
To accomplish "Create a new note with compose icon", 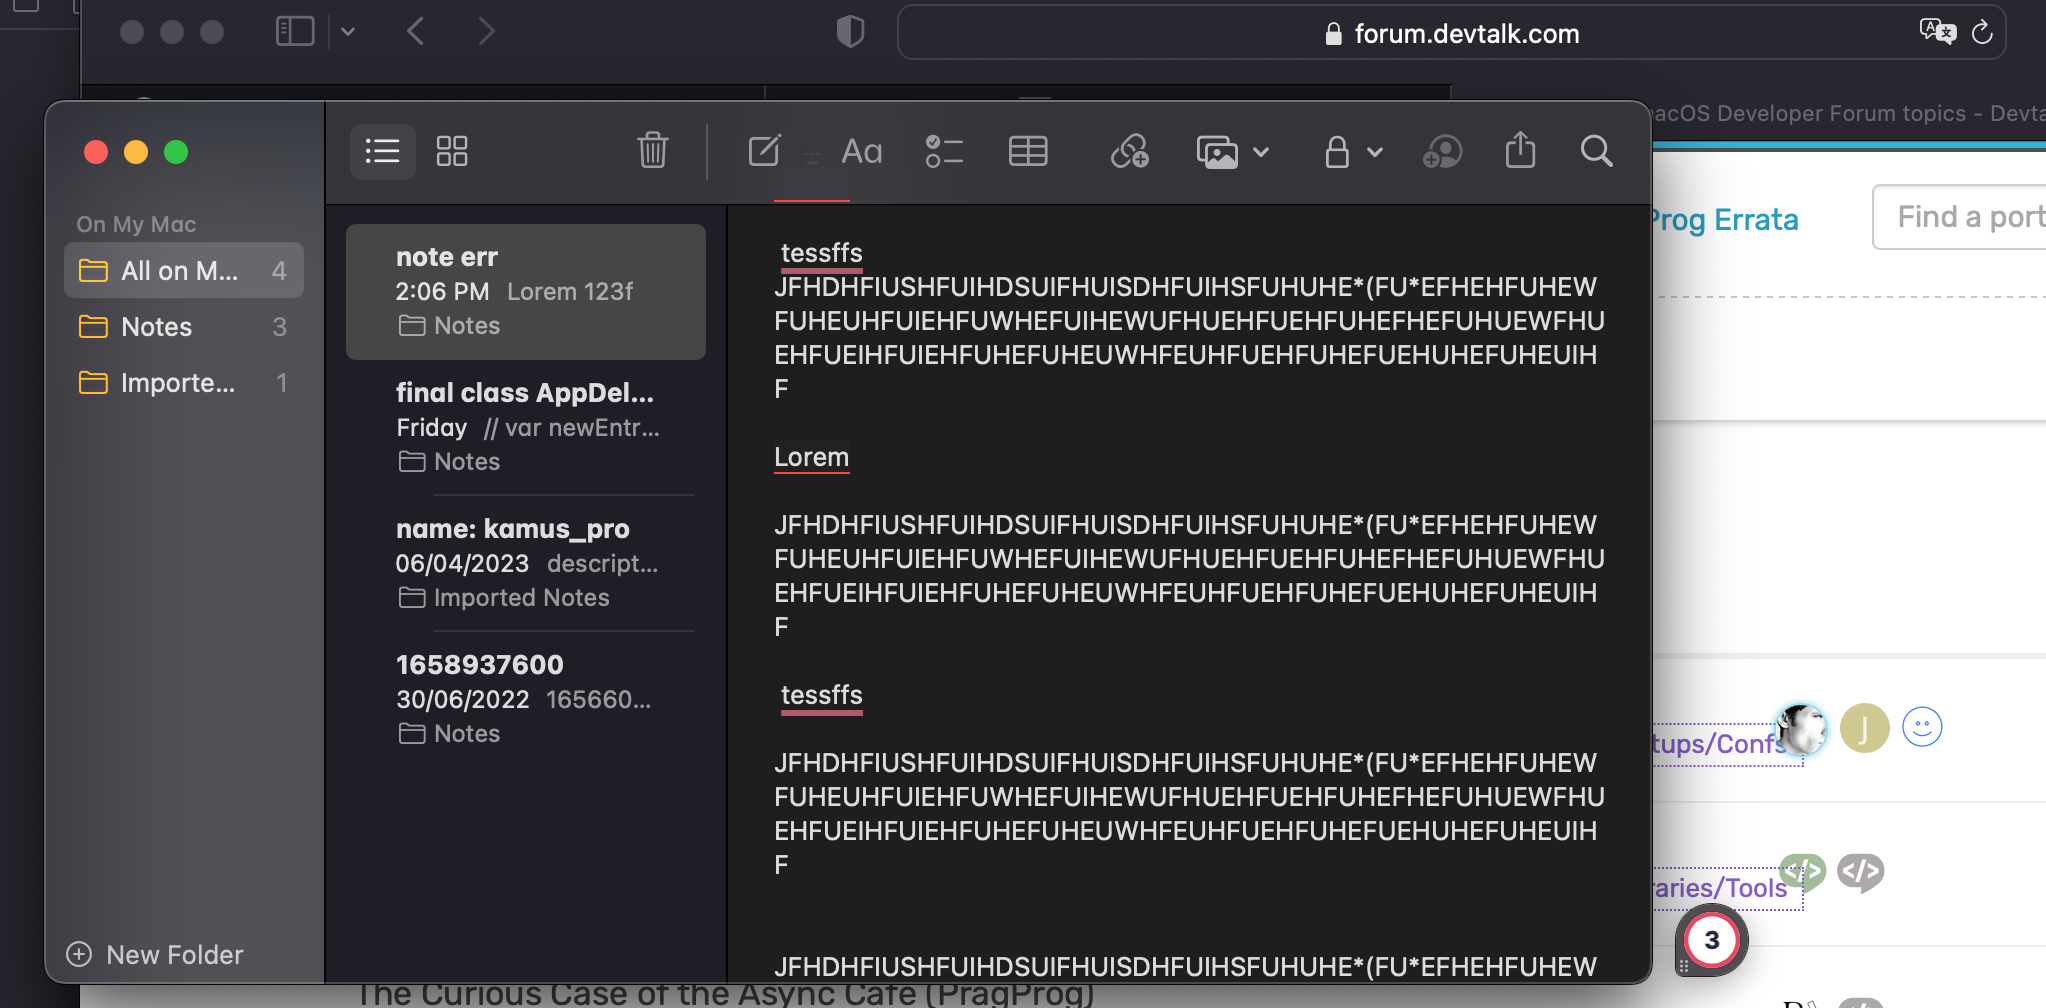I will (x=764, y=151).
